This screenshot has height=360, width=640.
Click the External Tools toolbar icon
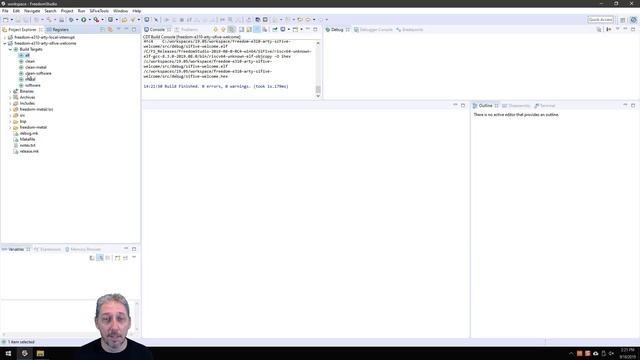pyautogui.click(x=96, y=20)
